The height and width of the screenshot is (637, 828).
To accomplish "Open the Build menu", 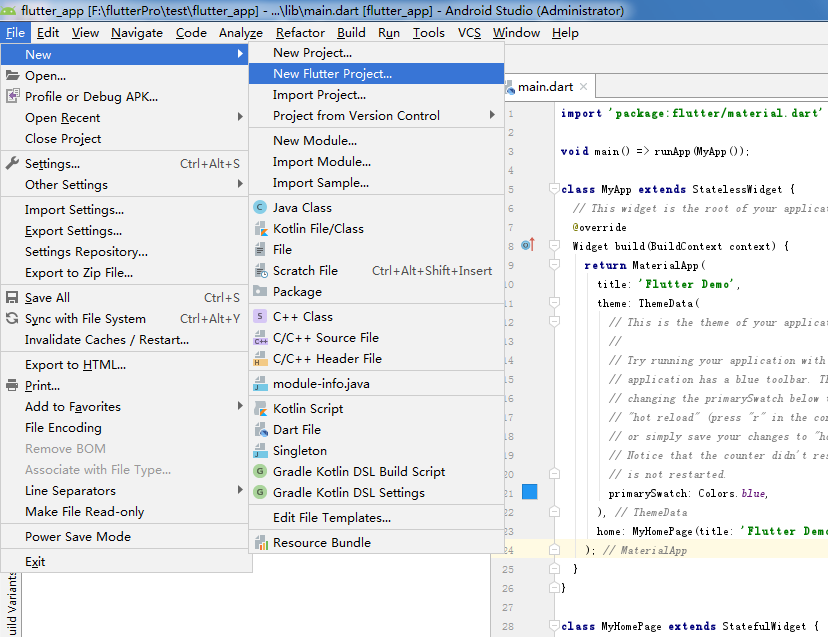I will 351,33.
